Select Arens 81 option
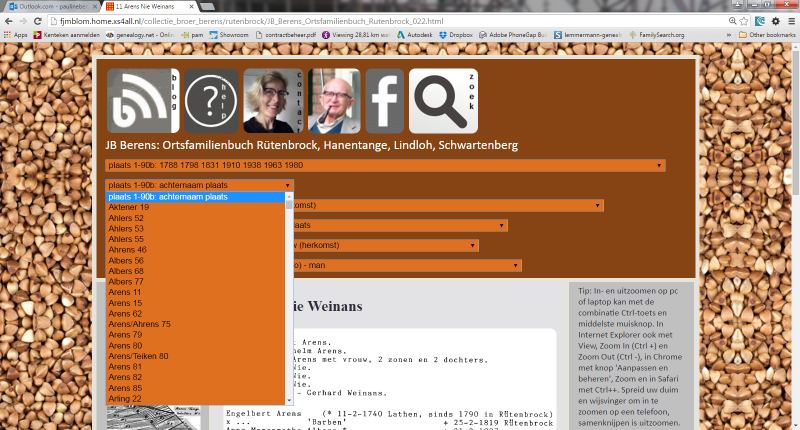The width and height of the screenshot is (800, 430). 195,366
